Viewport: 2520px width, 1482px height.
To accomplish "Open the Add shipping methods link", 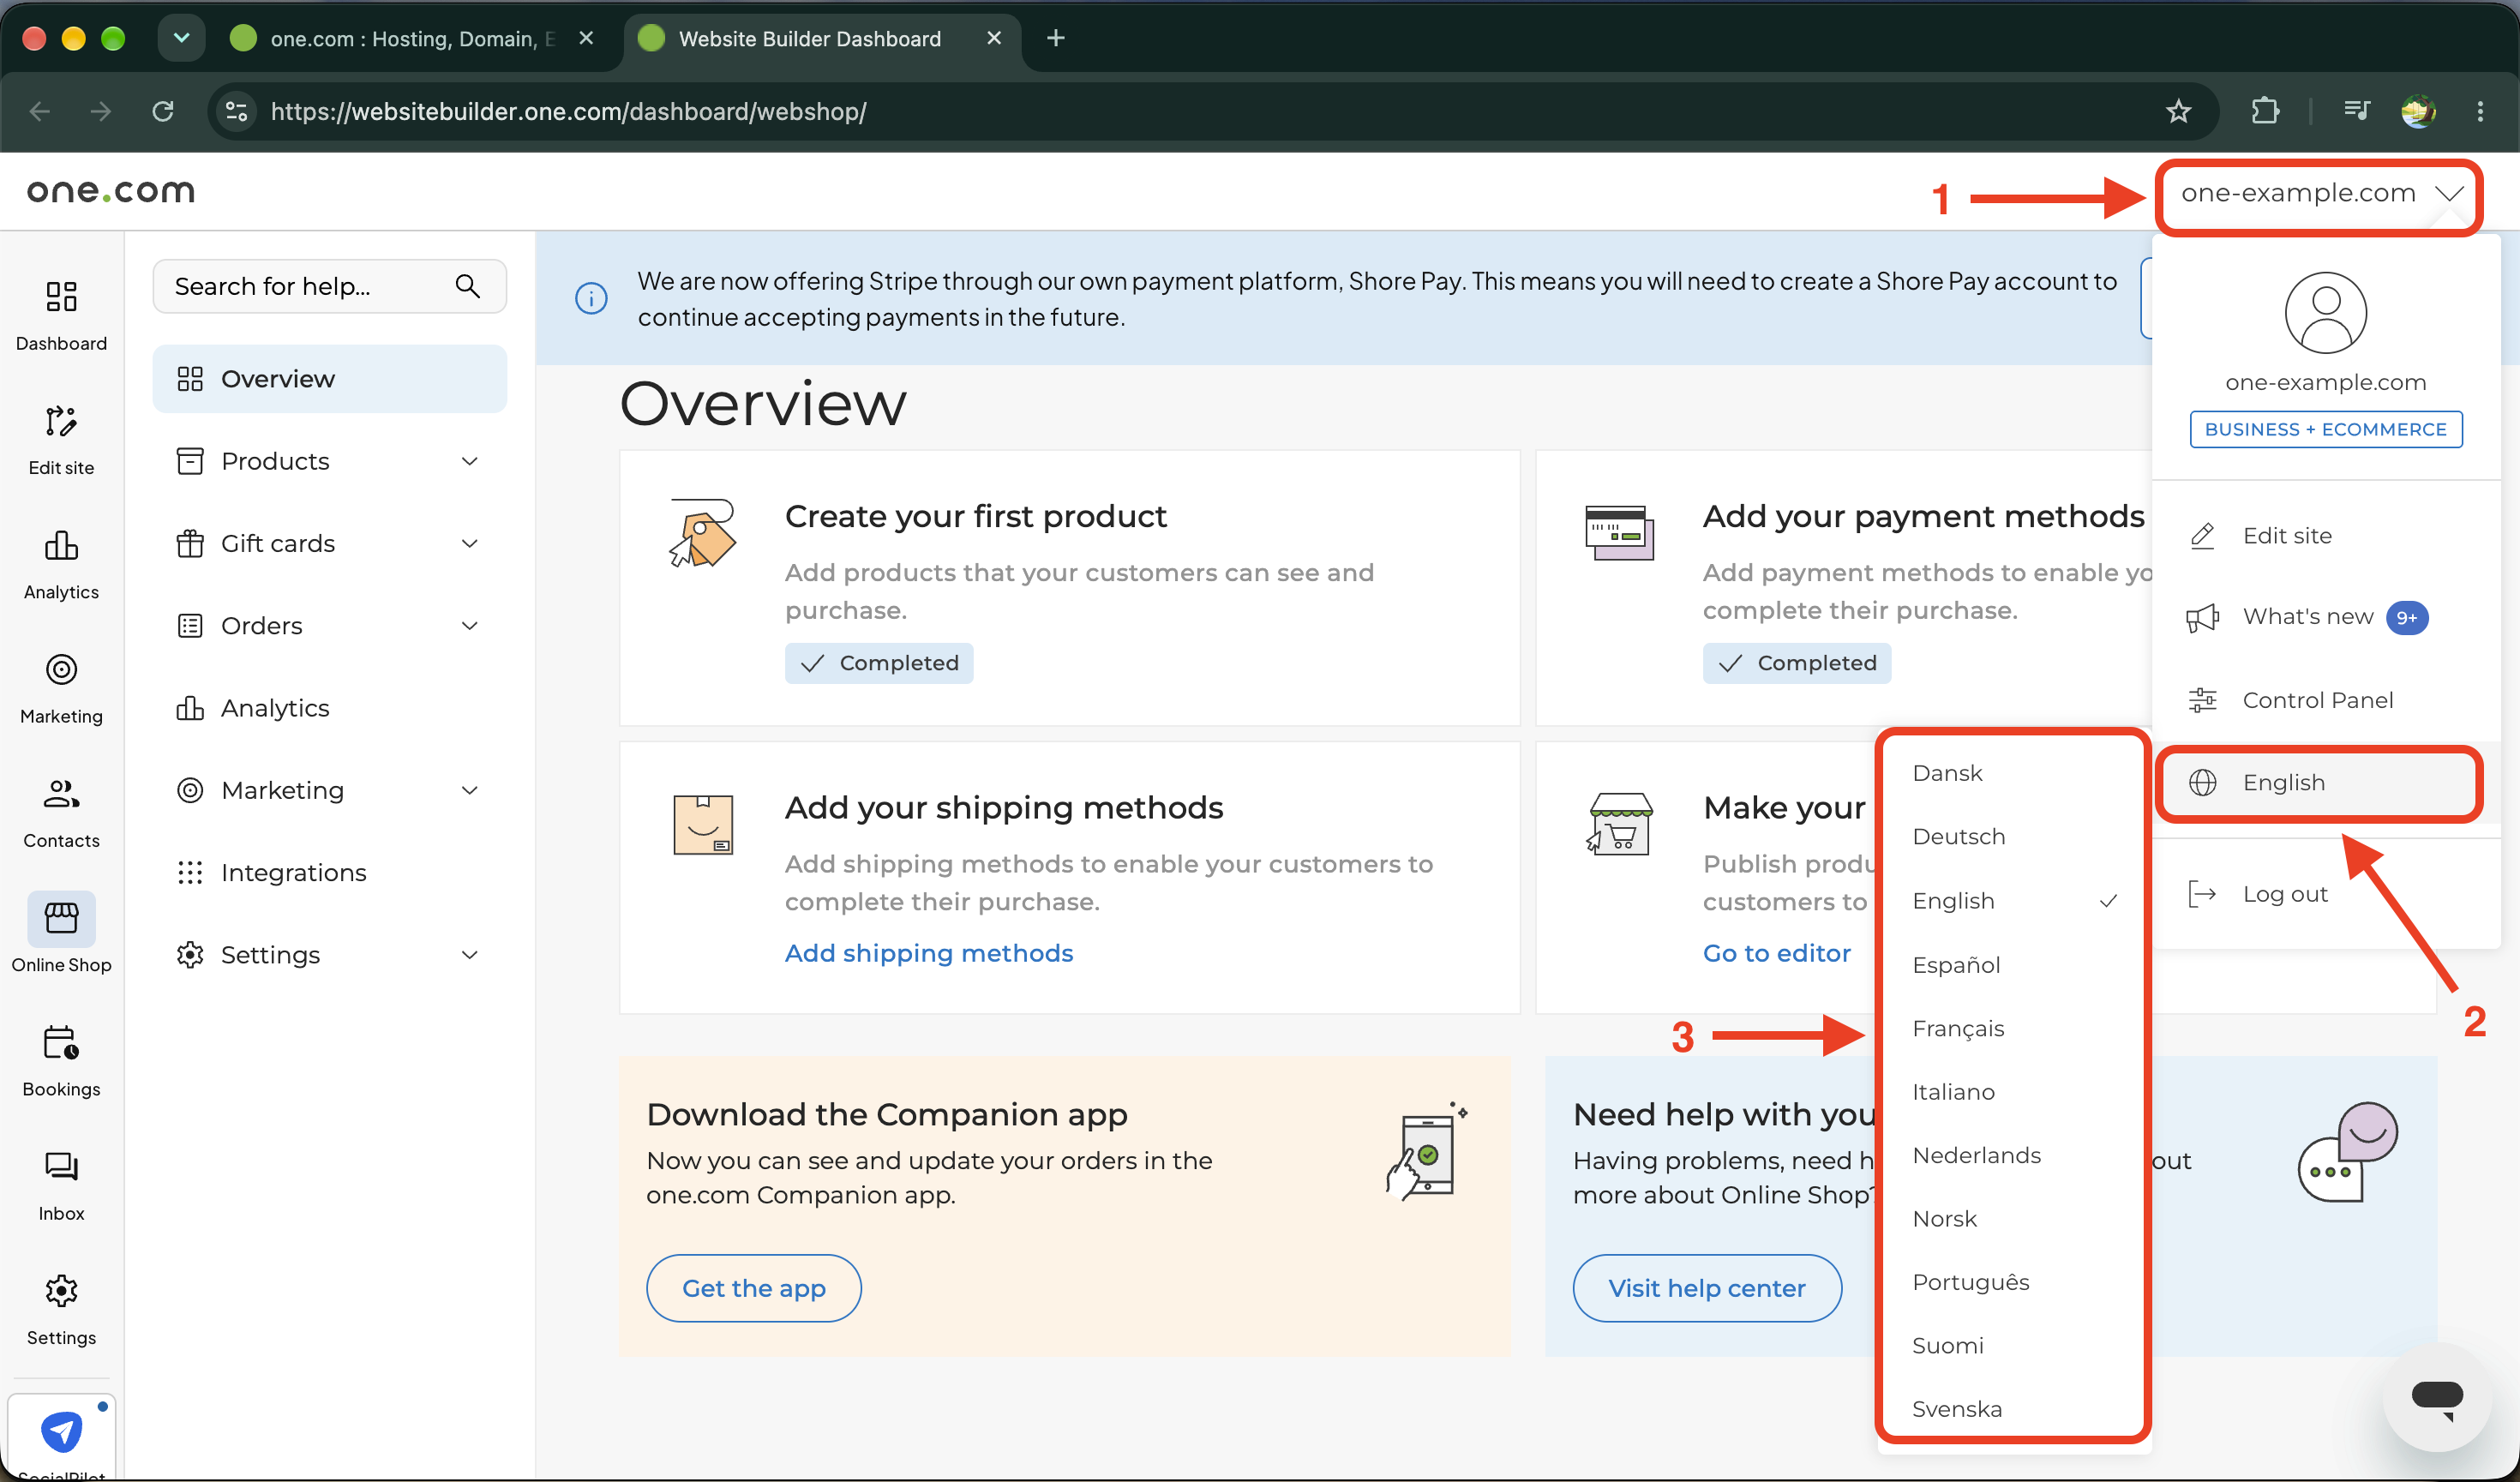I will (929, 953).
